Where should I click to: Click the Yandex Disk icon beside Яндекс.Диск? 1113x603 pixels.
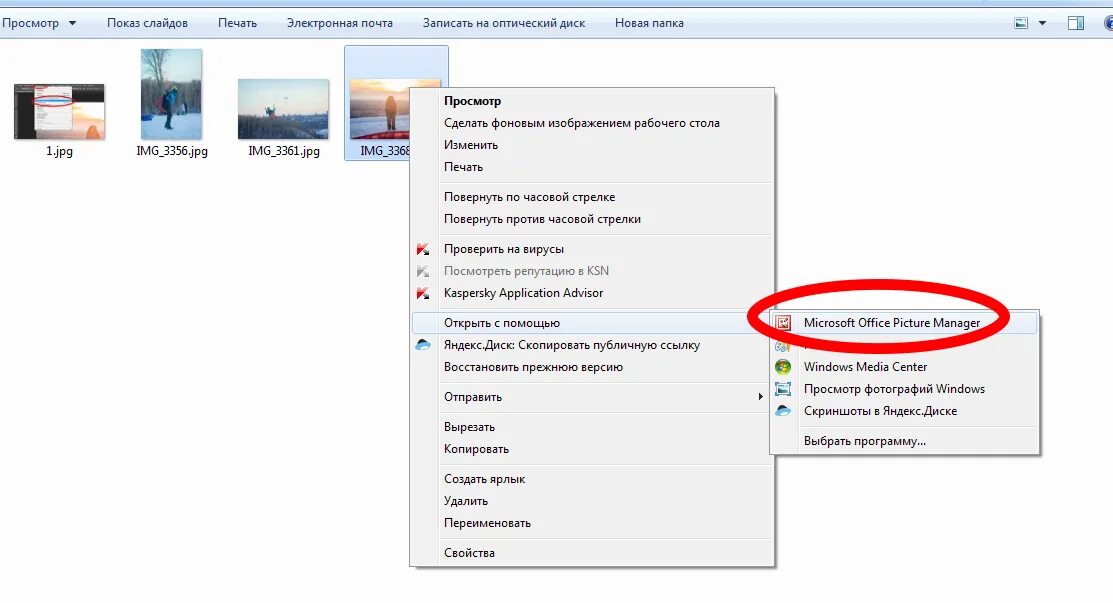[423, 345]
